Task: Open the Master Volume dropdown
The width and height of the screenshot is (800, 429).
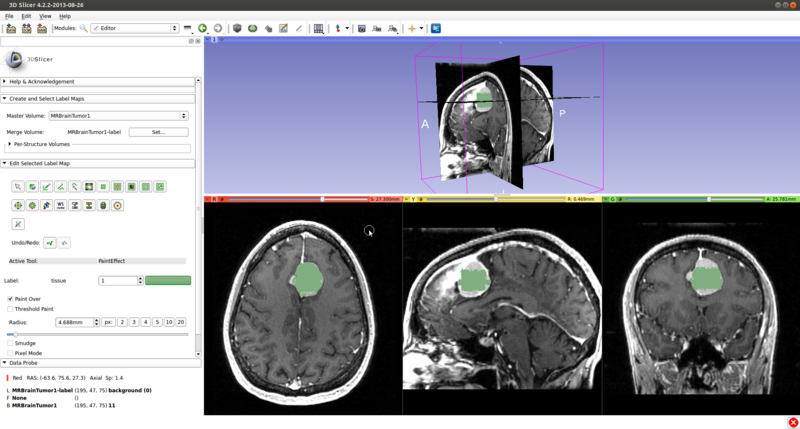Action: pos(118,116)
